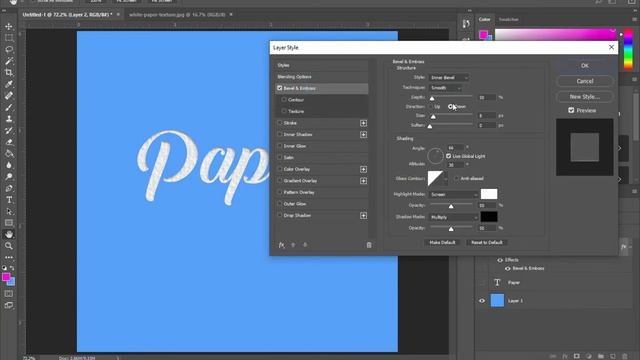The height and width of the screenshot is (360, 640).
Task: Select the Eraser tool
Action: click(x=9, y=142)
